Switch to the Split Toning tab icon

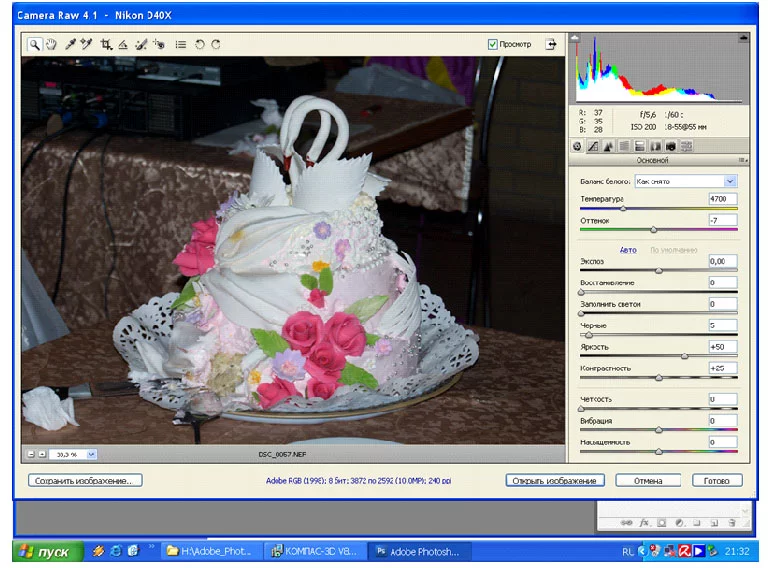point(639,146)
